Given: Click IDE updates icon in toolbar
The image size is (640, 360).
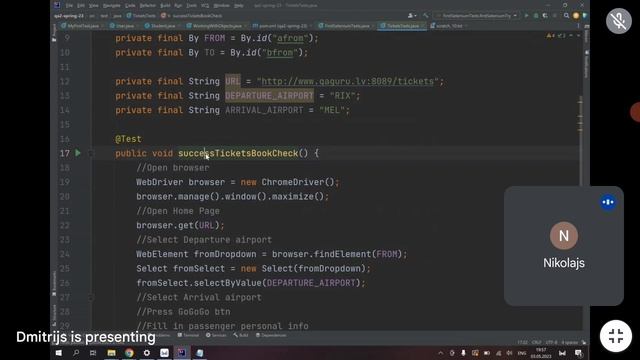Looking at the screenshot, I should (576, 16).
